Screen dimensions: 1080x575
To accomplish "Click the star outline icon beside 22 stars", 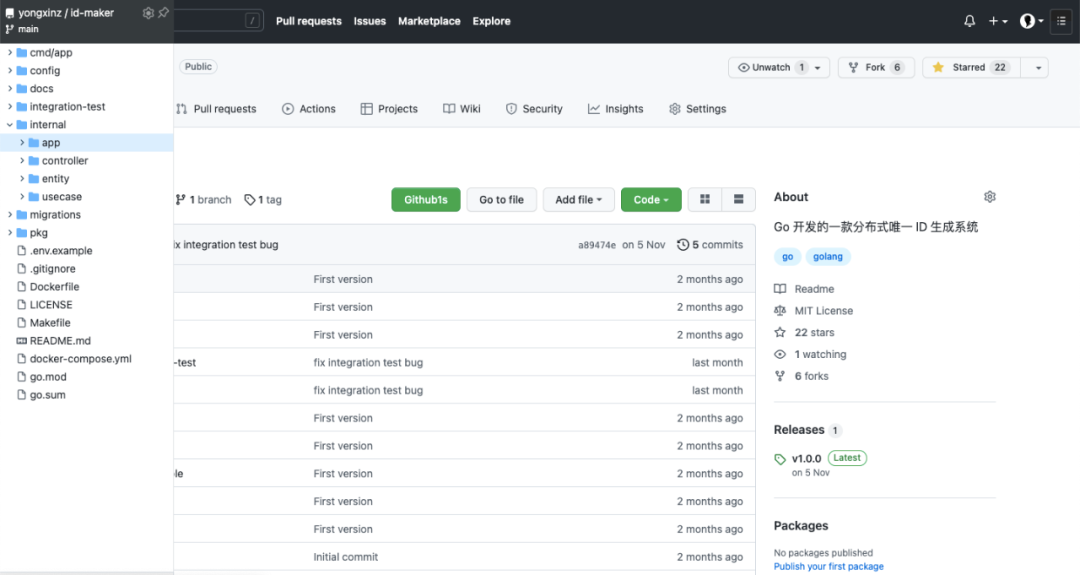I will 780,333.
